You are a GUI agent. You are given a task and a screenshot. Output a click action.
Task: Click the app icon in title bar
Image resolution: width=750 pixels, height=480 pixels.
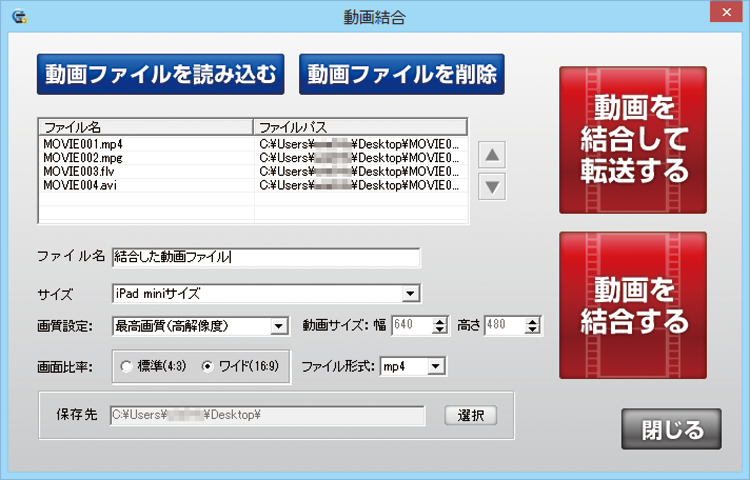point(19,15)
